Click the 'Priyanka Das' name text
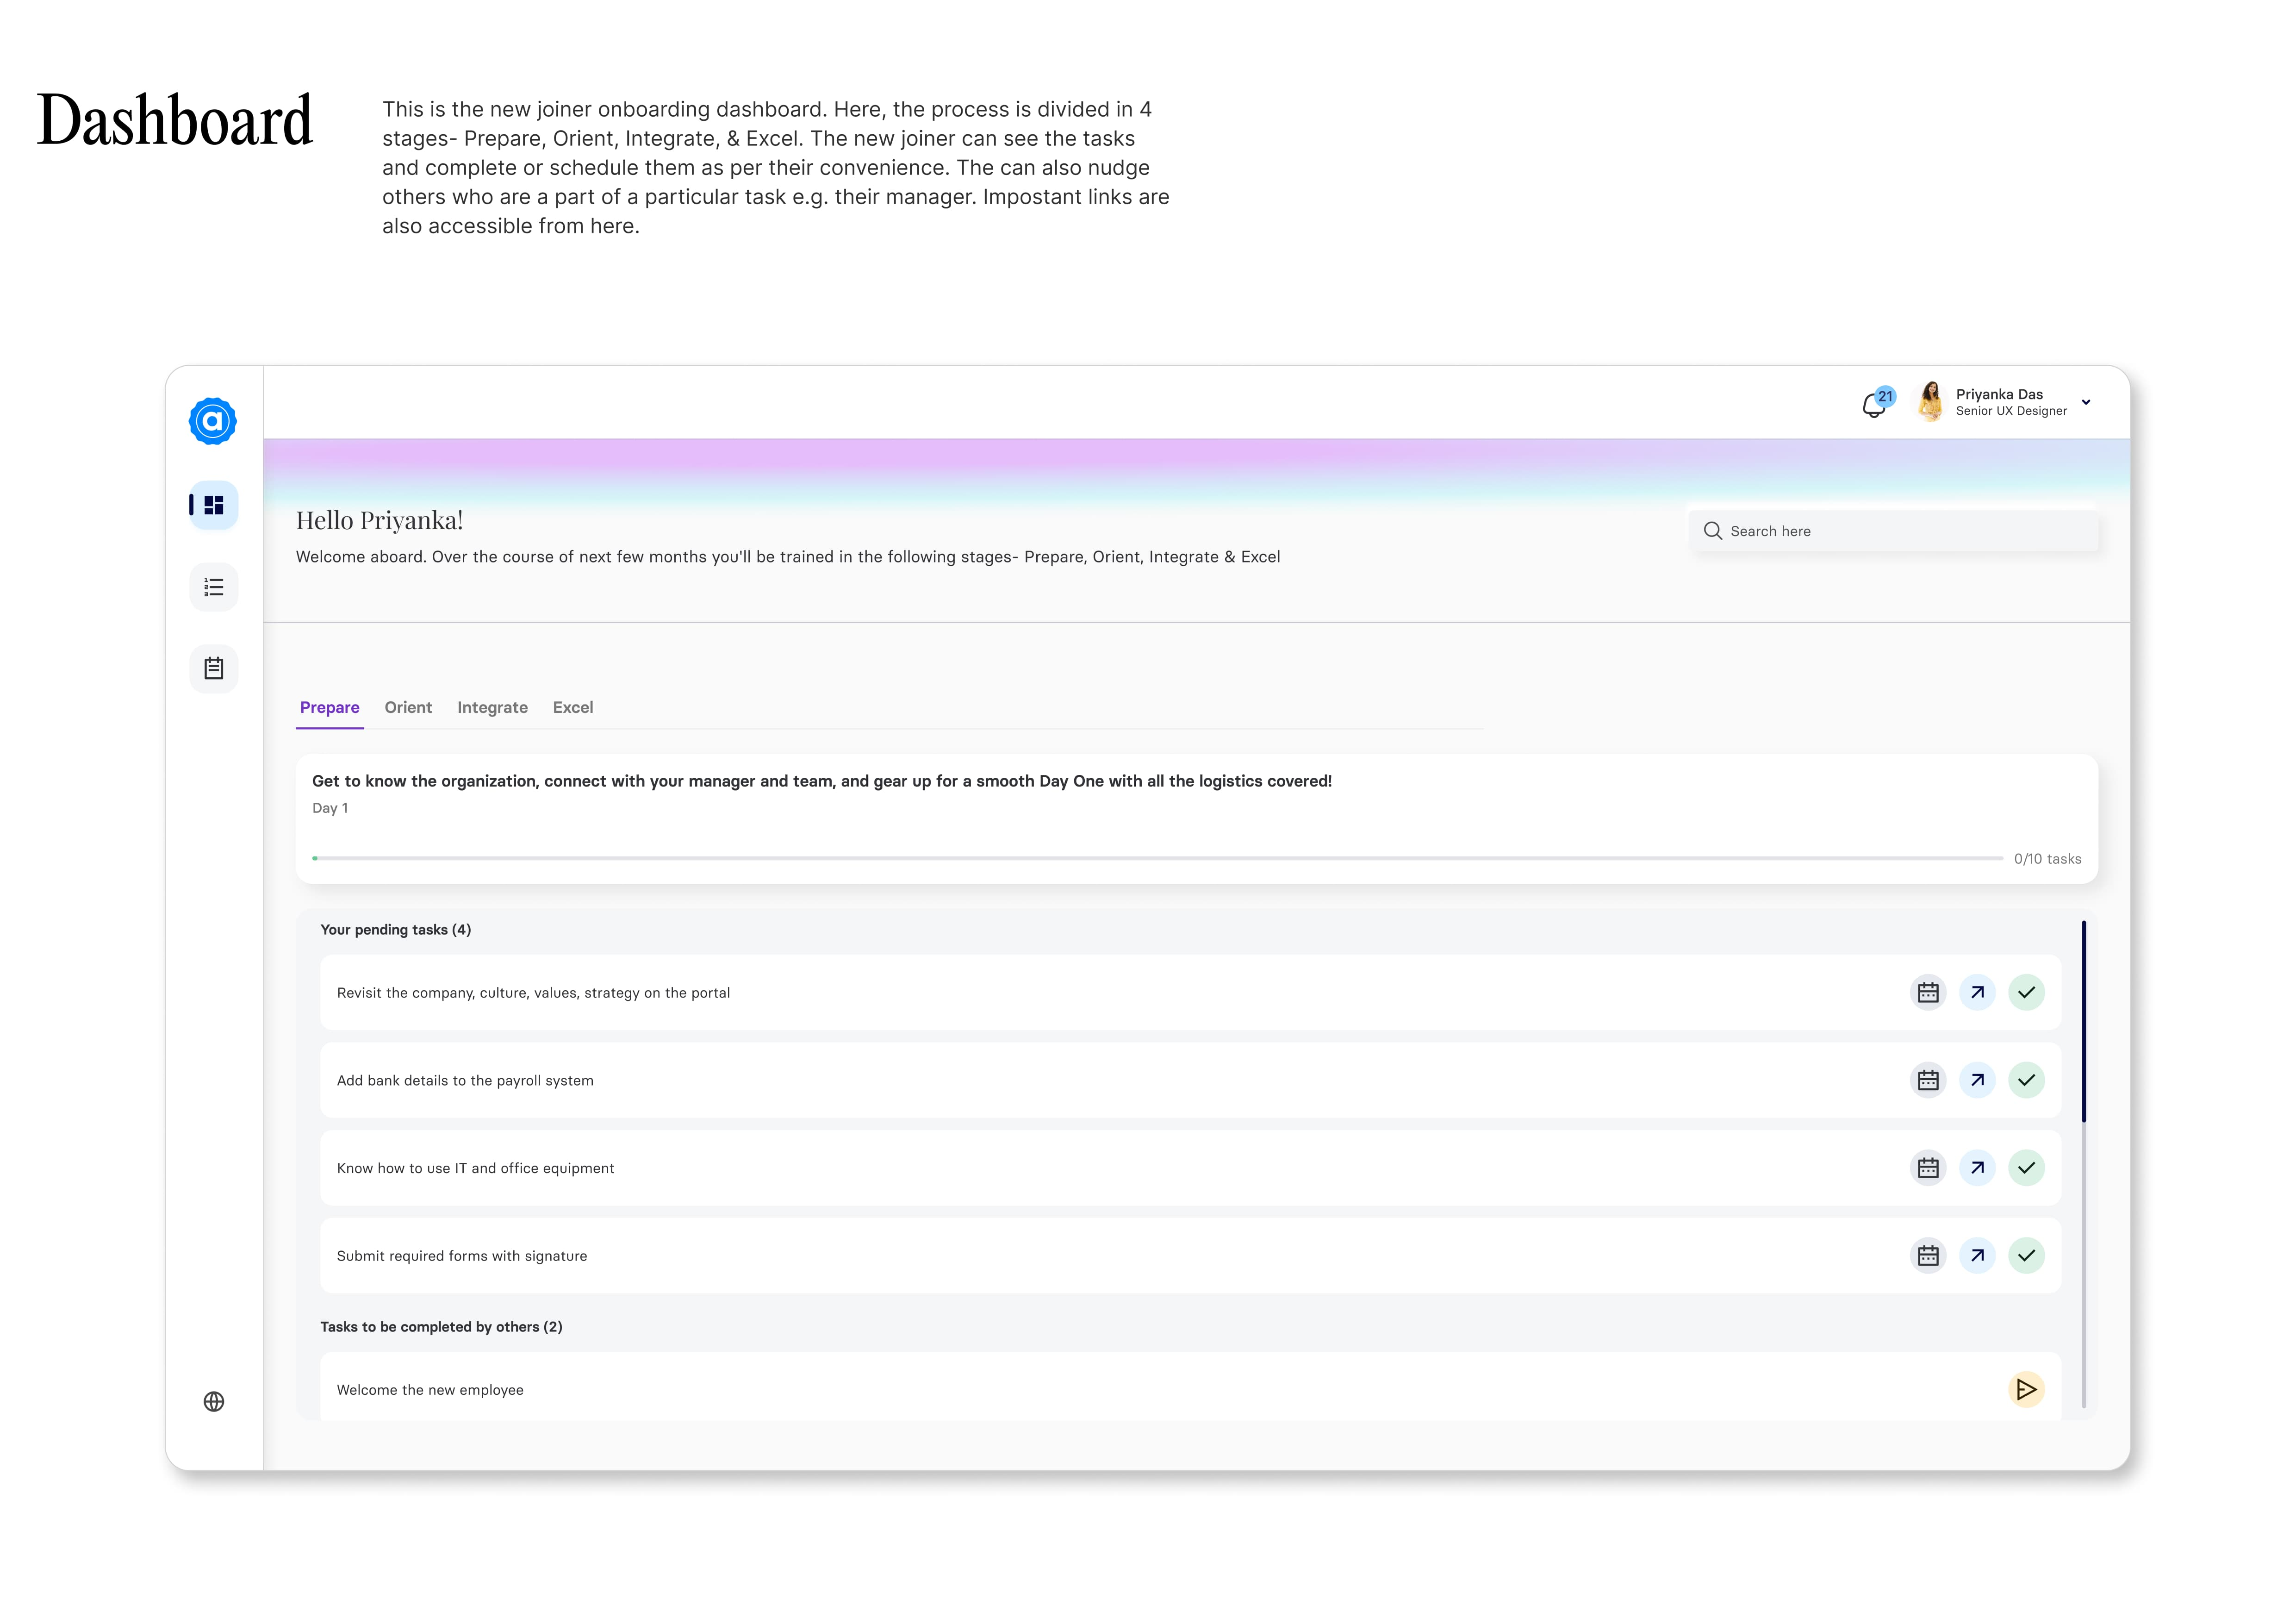2296x1624 pixels. [x=1999, y=394]
